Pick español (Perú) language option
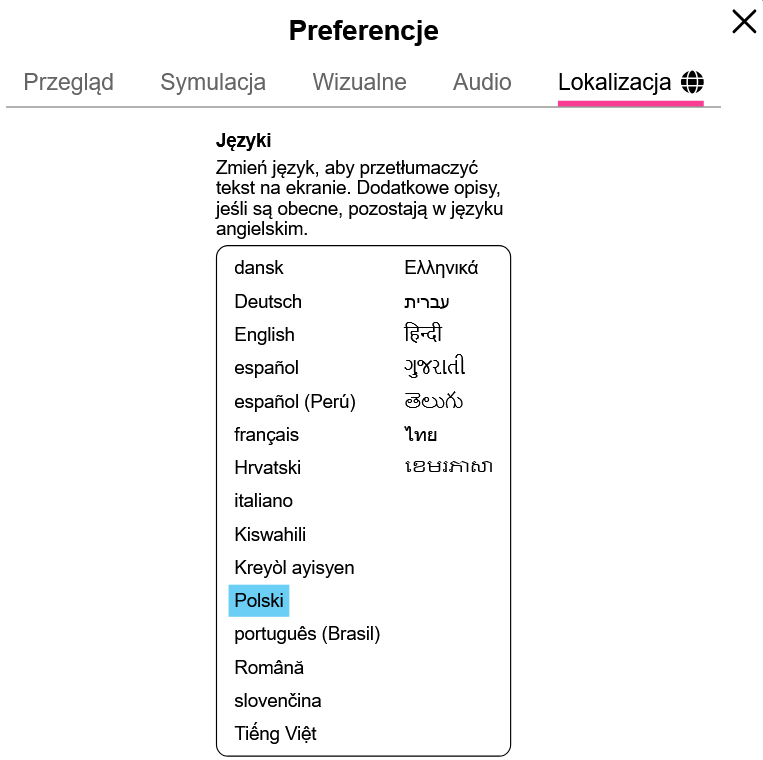 pyautogui.click(x=295, y=401)
